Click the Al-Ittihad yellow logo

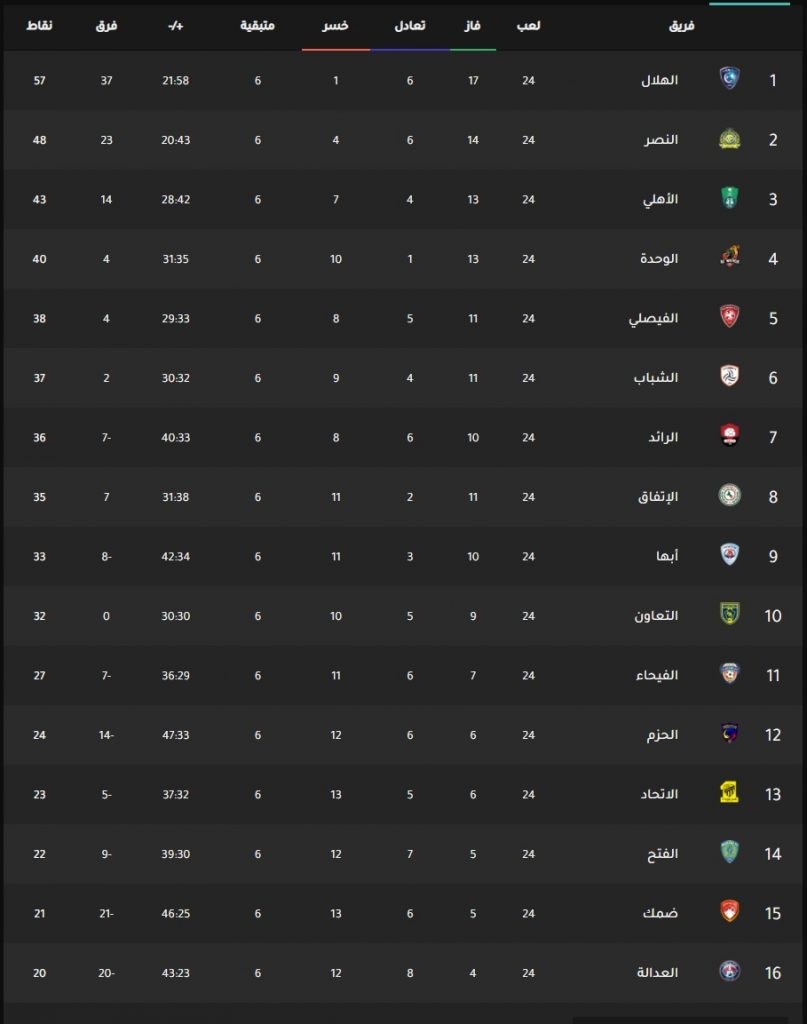click(x=729, y=793)
